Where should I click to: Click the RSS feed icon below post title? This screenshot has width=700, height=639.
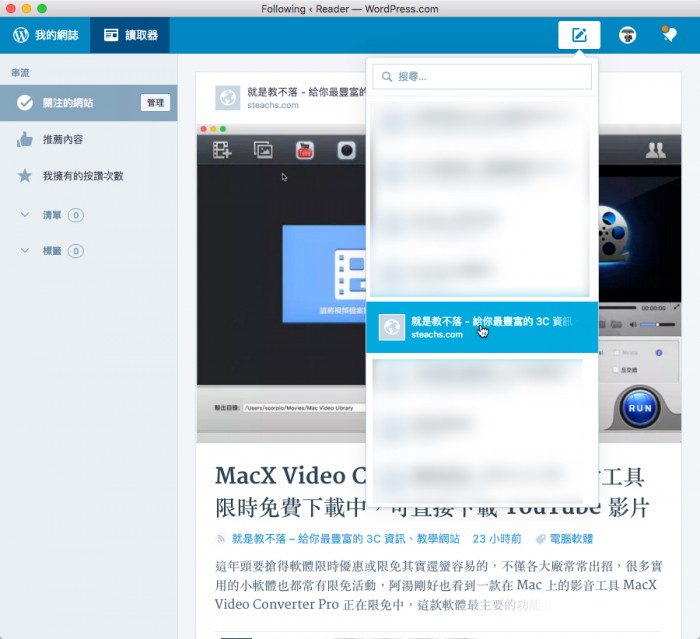221,539
